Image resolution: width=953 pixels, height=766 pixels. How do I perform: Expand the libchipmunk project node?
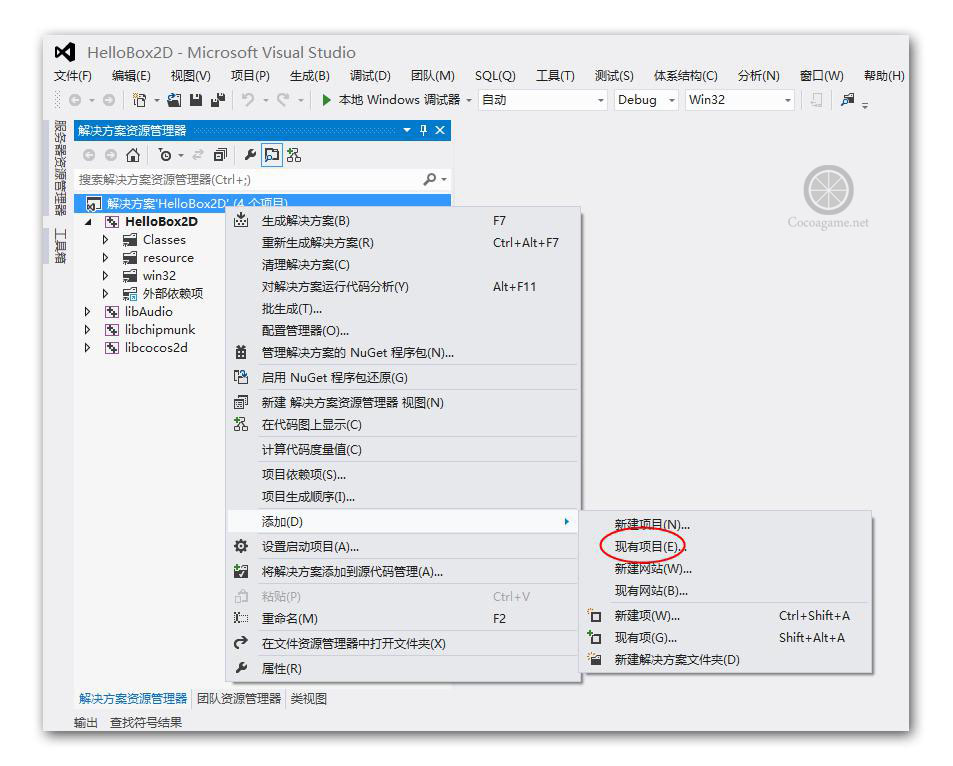(88, 330)
